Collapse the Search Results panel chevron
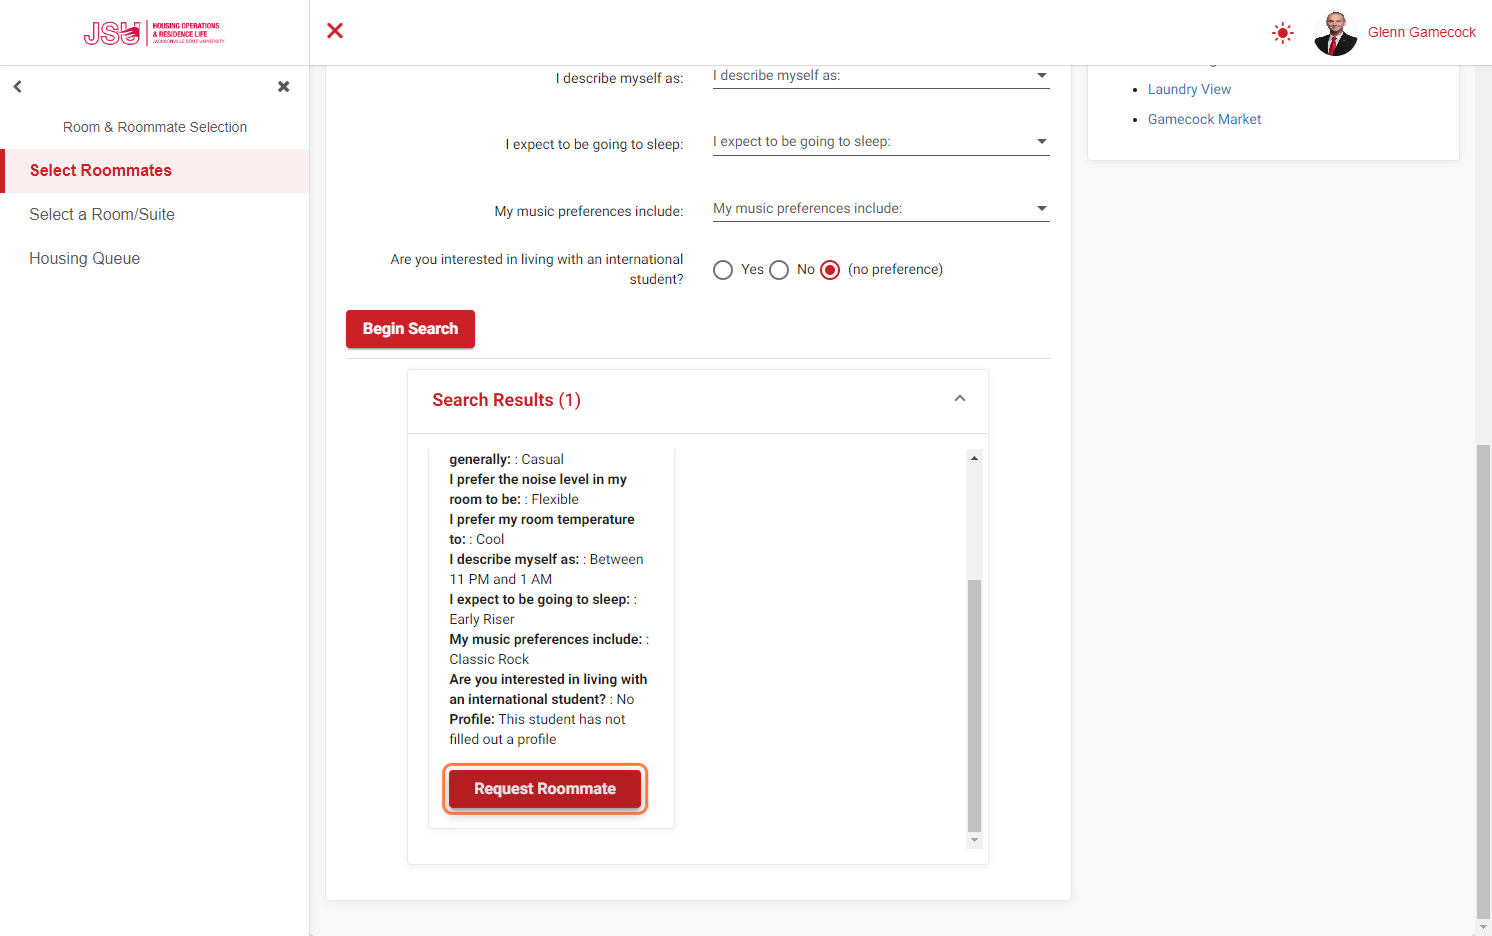 click(x=960, y=399)
